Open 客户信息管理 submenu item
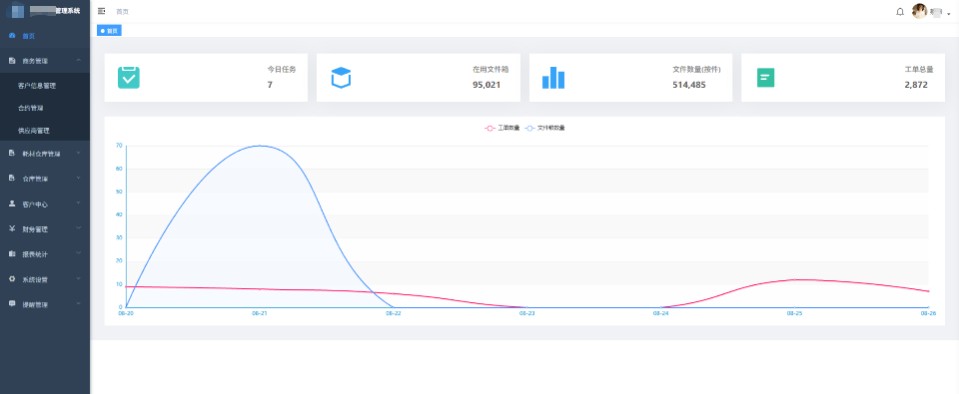 click(37, 86)
